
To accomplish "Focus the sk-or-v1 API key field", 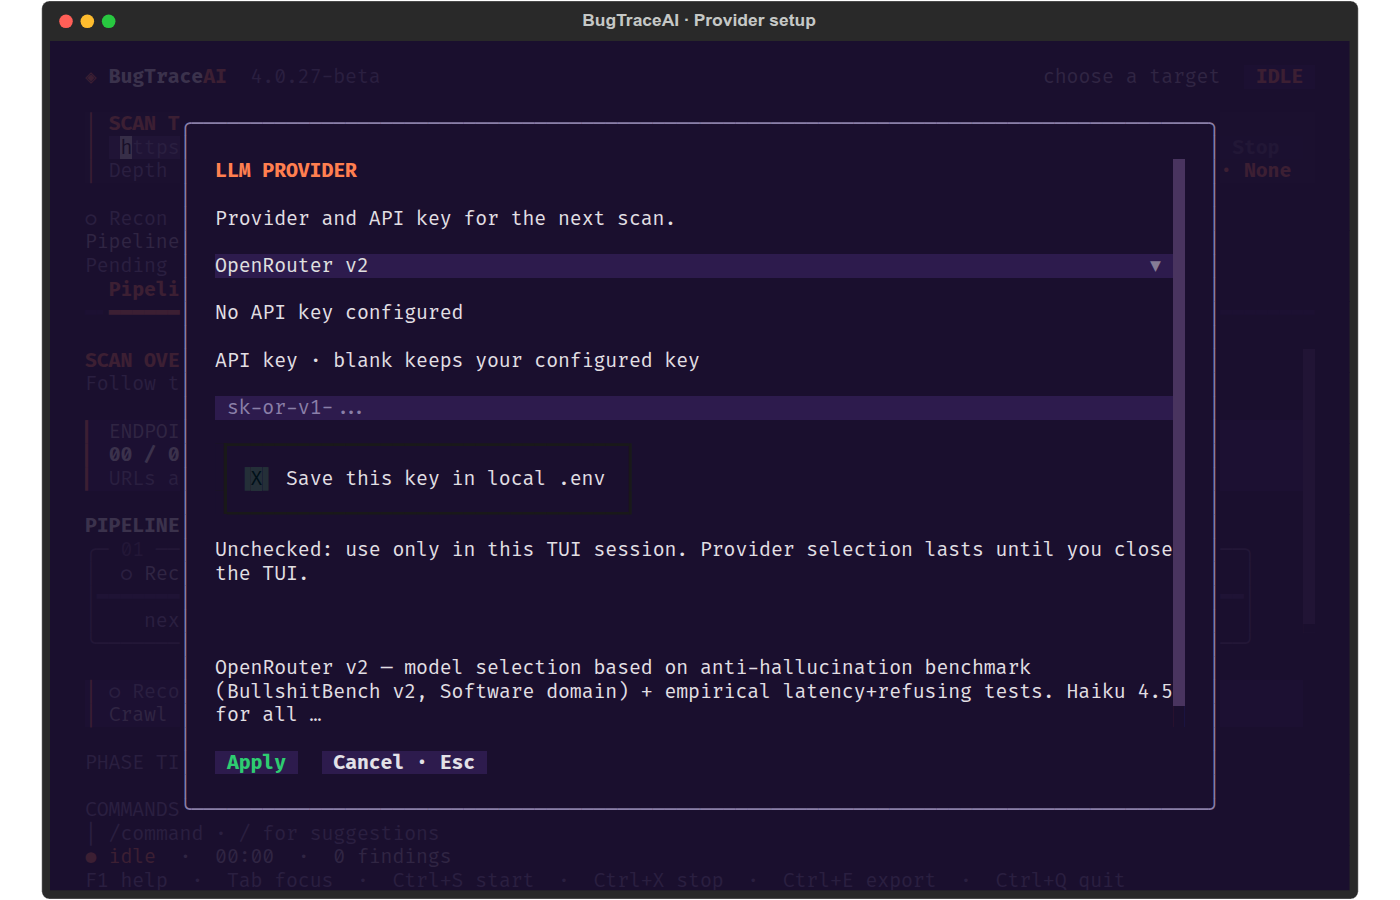I will coord(693,408).
